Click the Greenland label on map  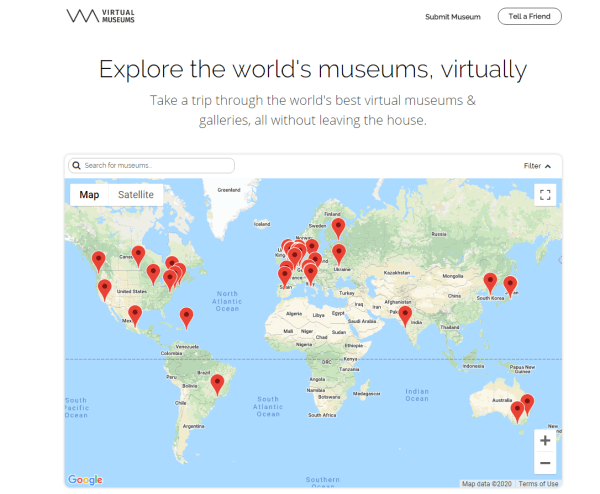point(229,190)
